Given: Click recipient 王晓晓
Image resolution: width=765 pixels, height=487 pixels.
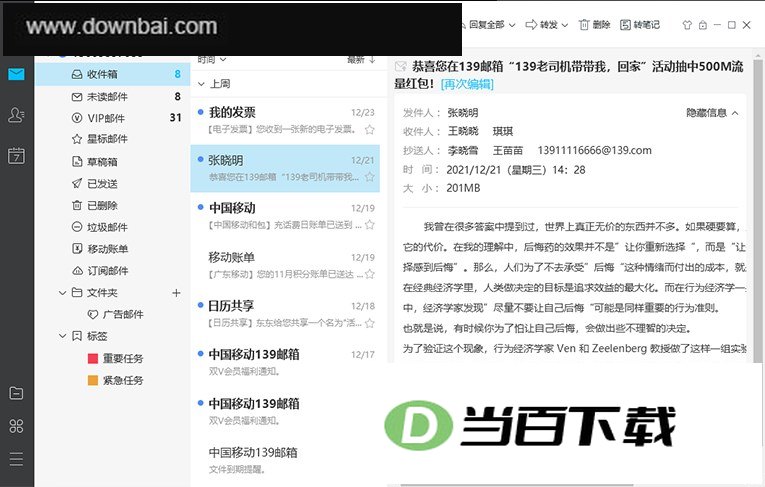Looking at the screenshot, I should click(463, 131).
